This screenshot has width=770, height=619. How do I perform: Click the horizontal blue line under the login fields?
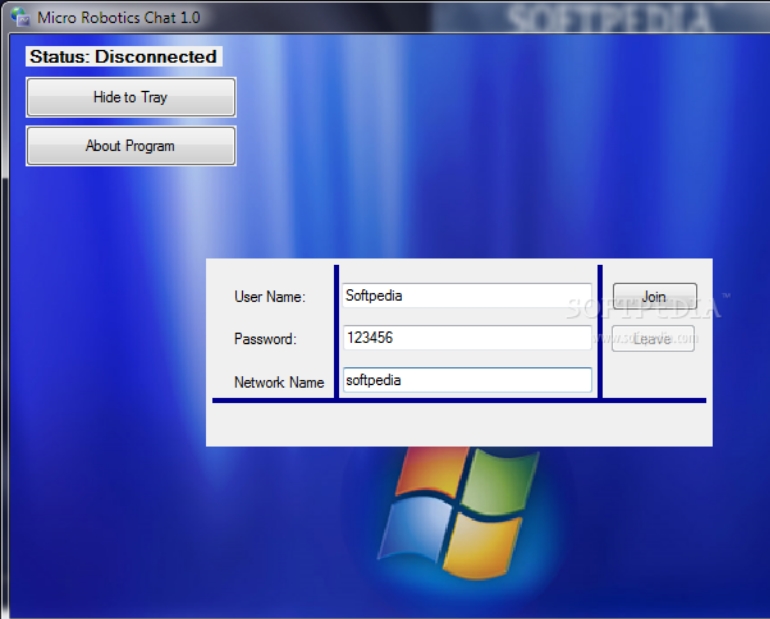pyautogui.click(x=458, y=401)
